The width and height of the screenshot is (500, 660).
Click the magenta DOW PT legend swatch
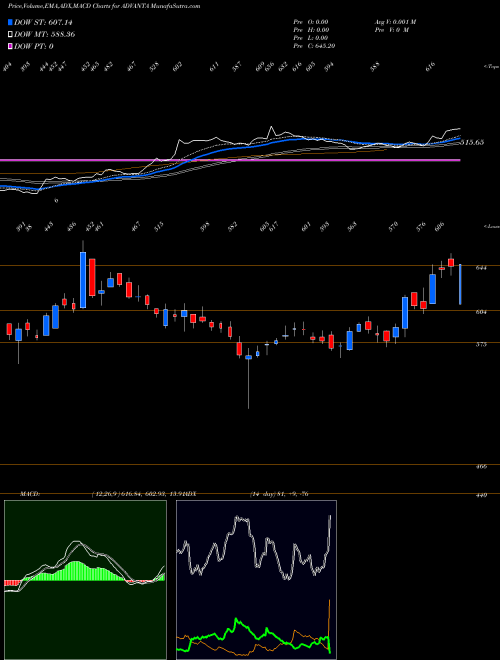point(10,46)
